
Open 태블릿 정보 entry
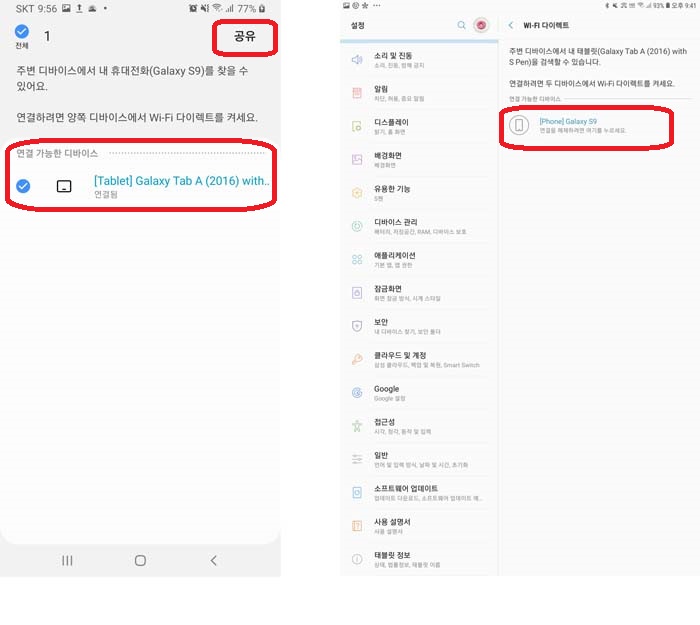[x=419, y=559]
